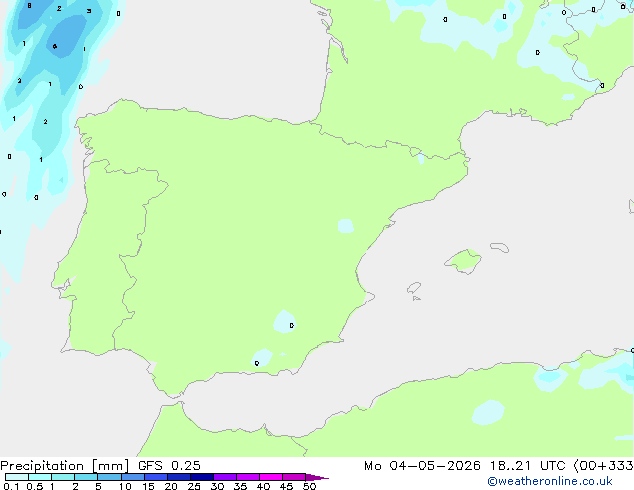Click the '15' legend scale label
Image resolution: width=634 pixels, height=490 pixels.
click(x=148, y=486)
